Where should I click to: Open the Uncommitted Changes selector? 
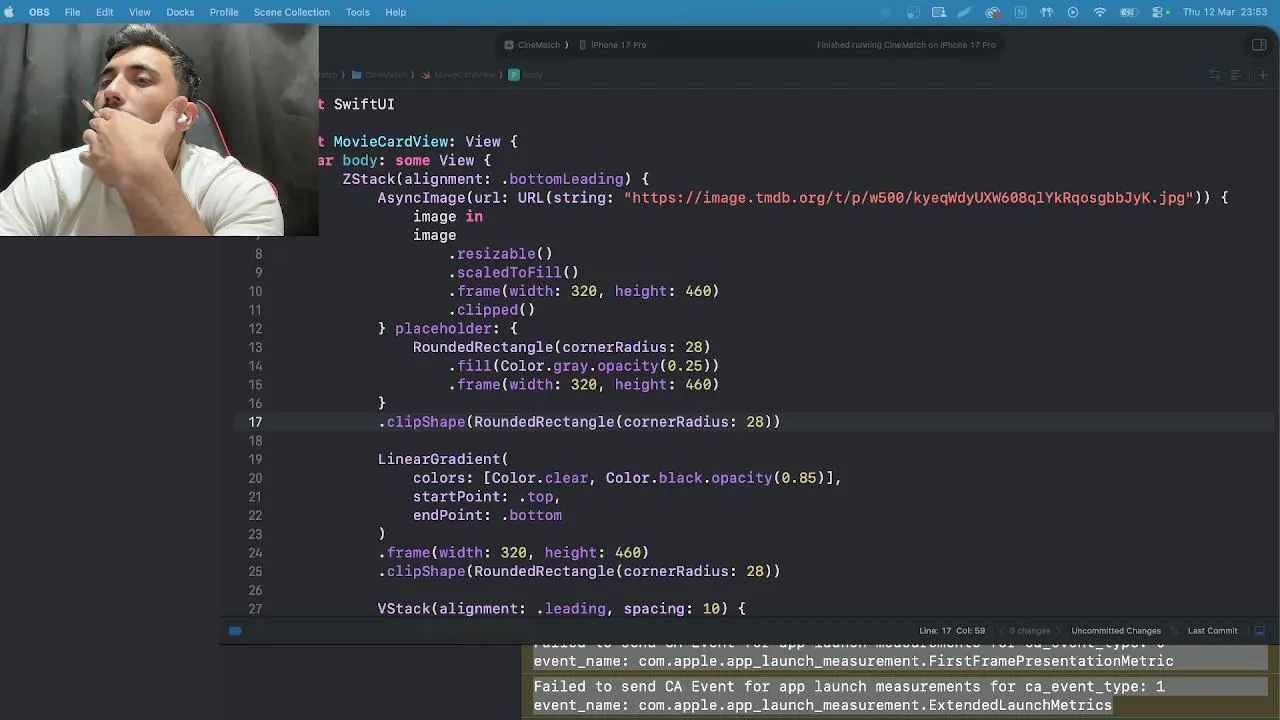1116,631
